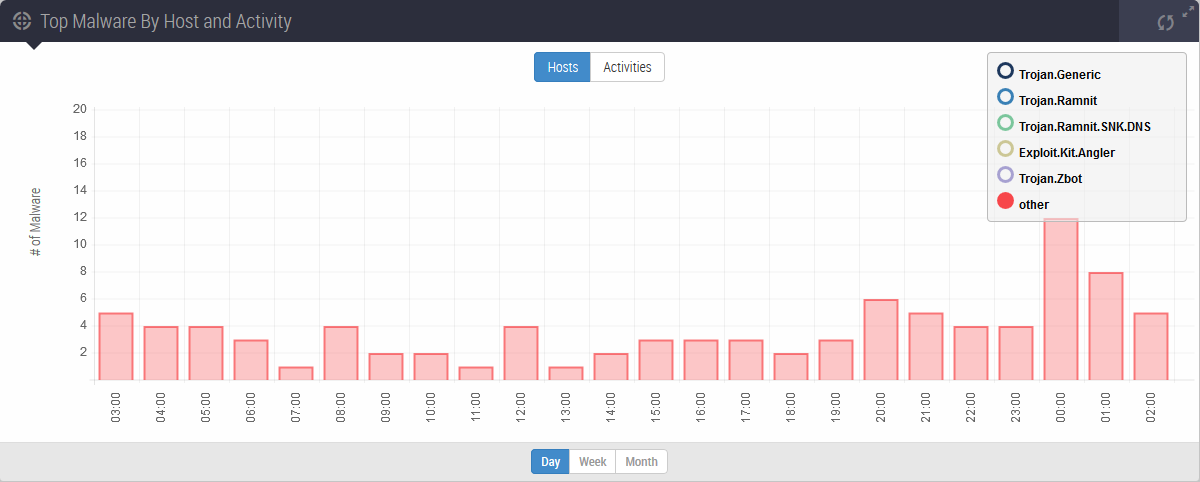The width and height of the screenshot is (1200, 482).
Task: Select the Week time range
Action: (593, 462)
